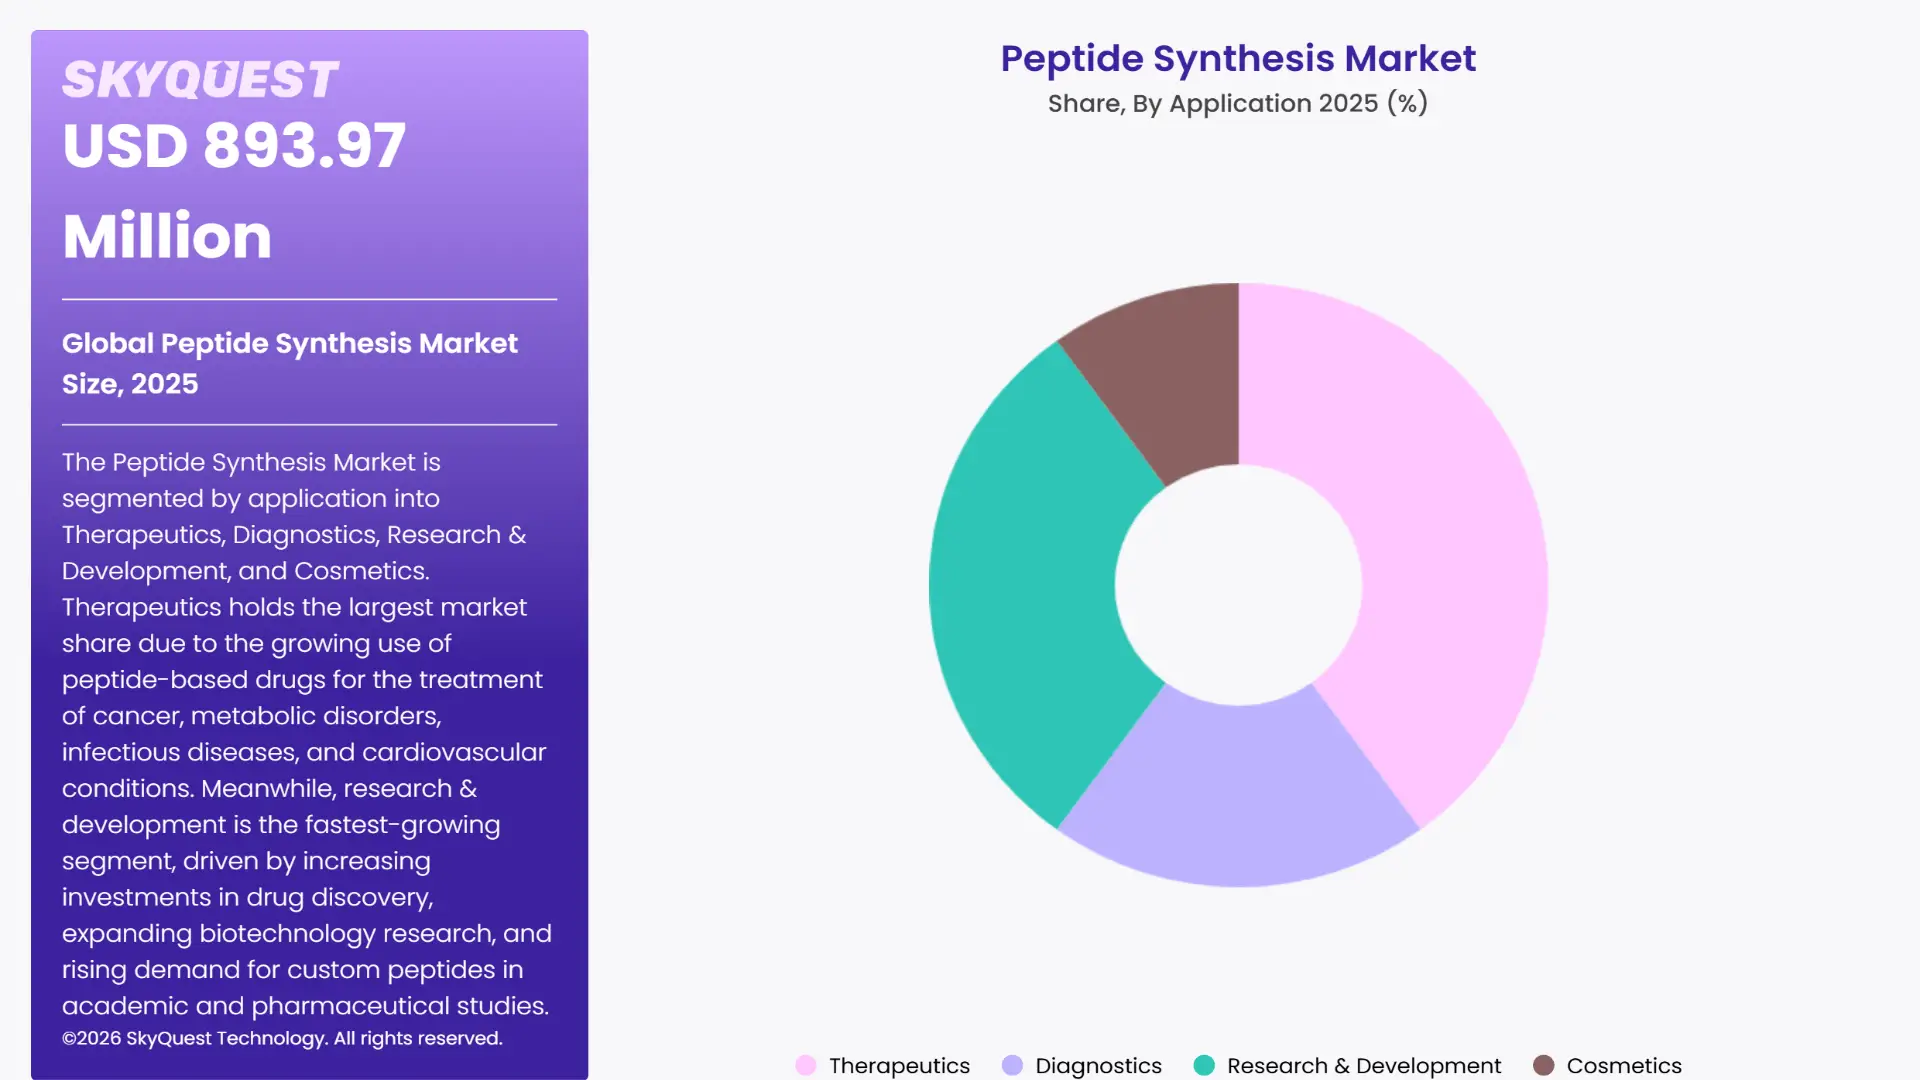The image size is (1920, 1080).
Task: Click the 'Share, By Application 2025 (%)' subtitle
Action: coord(1238,103)
